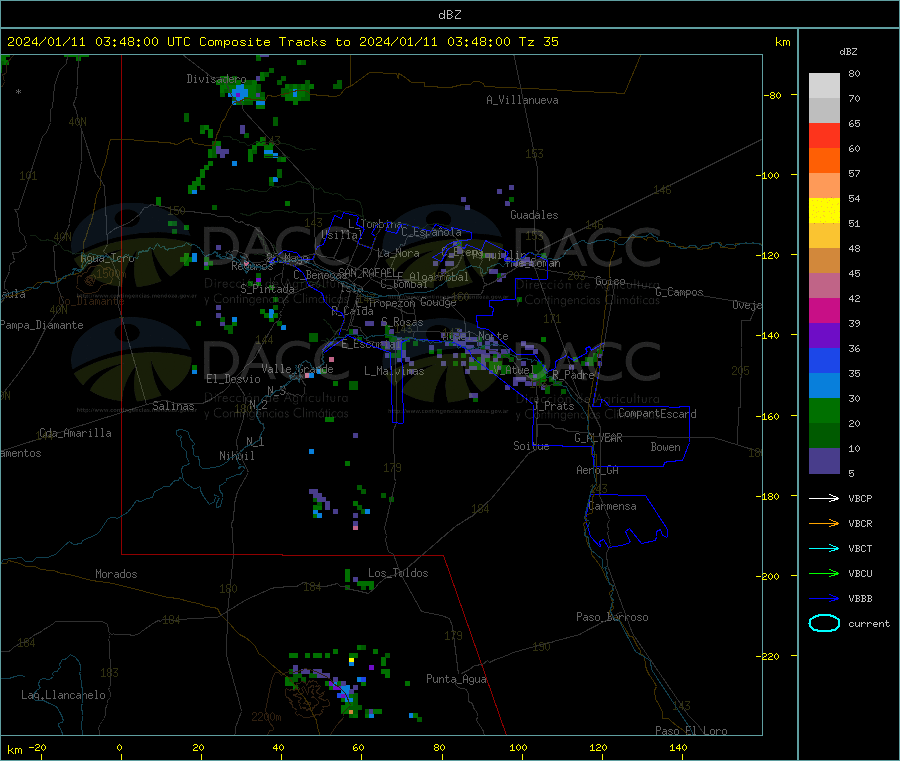The height and width of the screenshot is (761, 900).
Task: Click the CompantEscand map label
Action: tap(657, 413)
